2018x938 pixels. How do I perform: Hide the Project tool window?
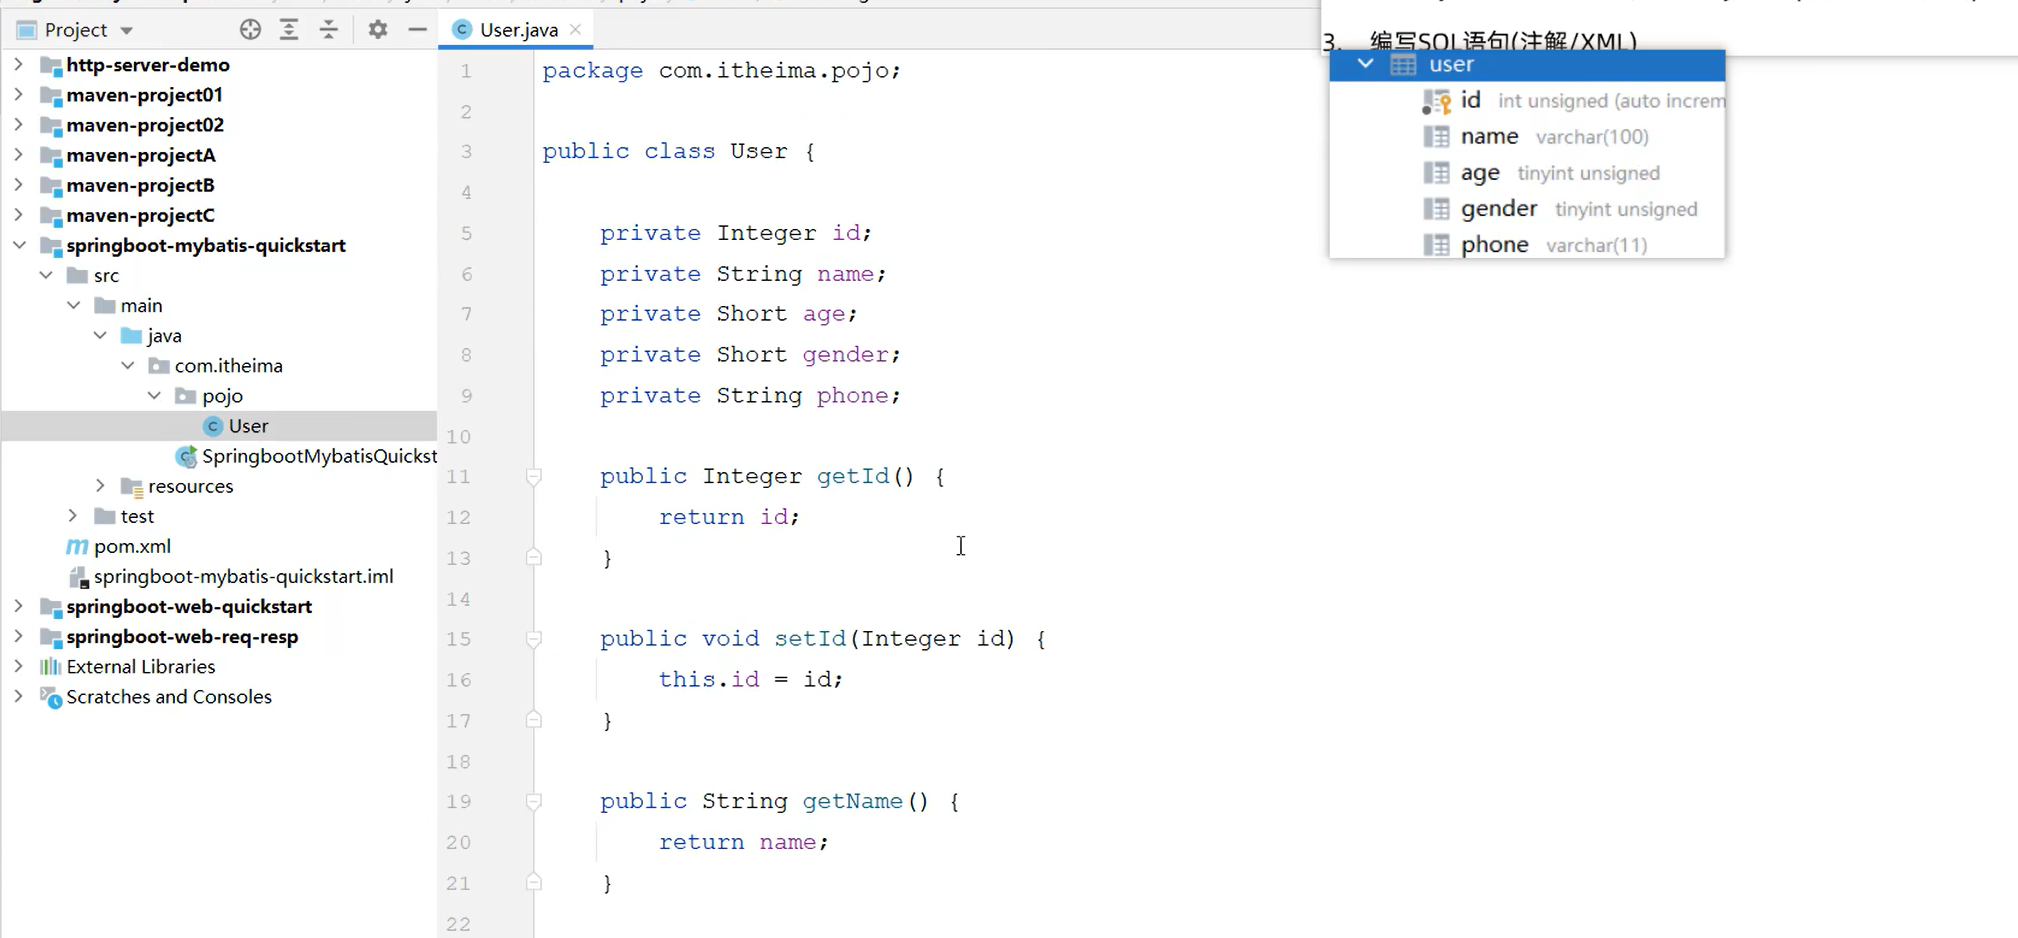(x=418, y=29)
